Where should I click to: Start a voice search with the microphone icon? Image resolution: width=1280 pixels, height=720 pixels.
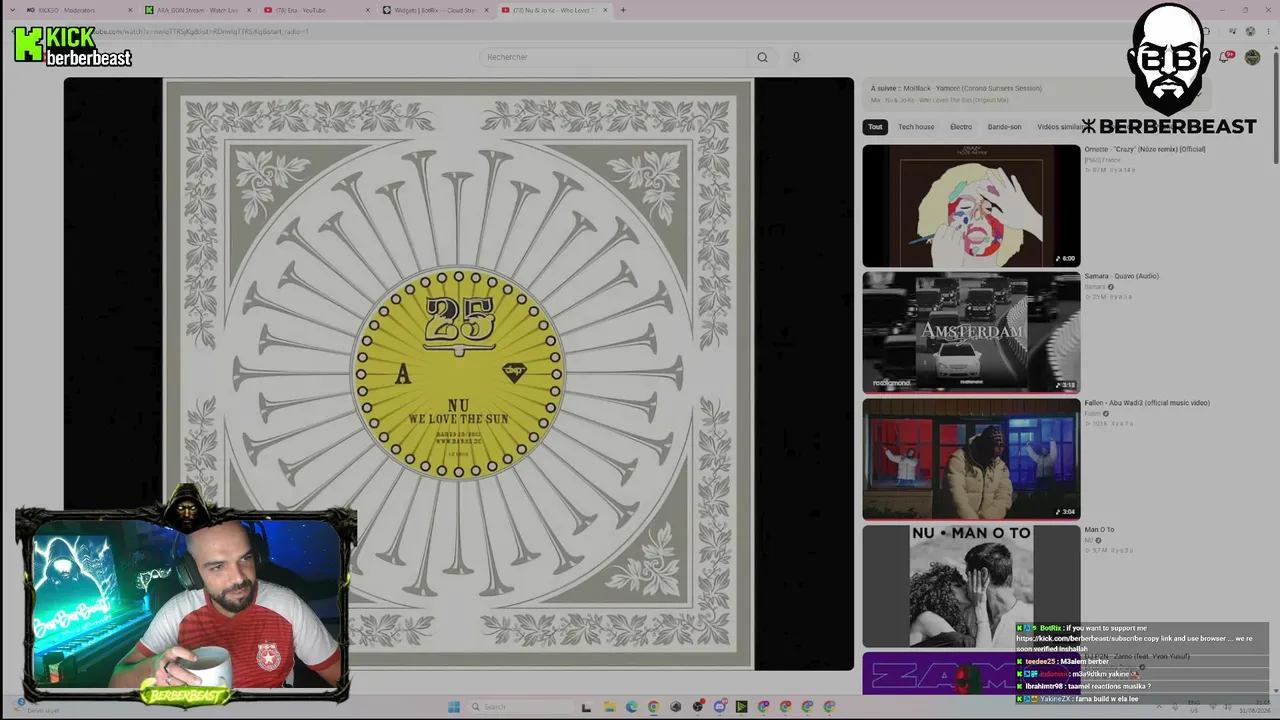pyautogui.click(x=796, y=57)
